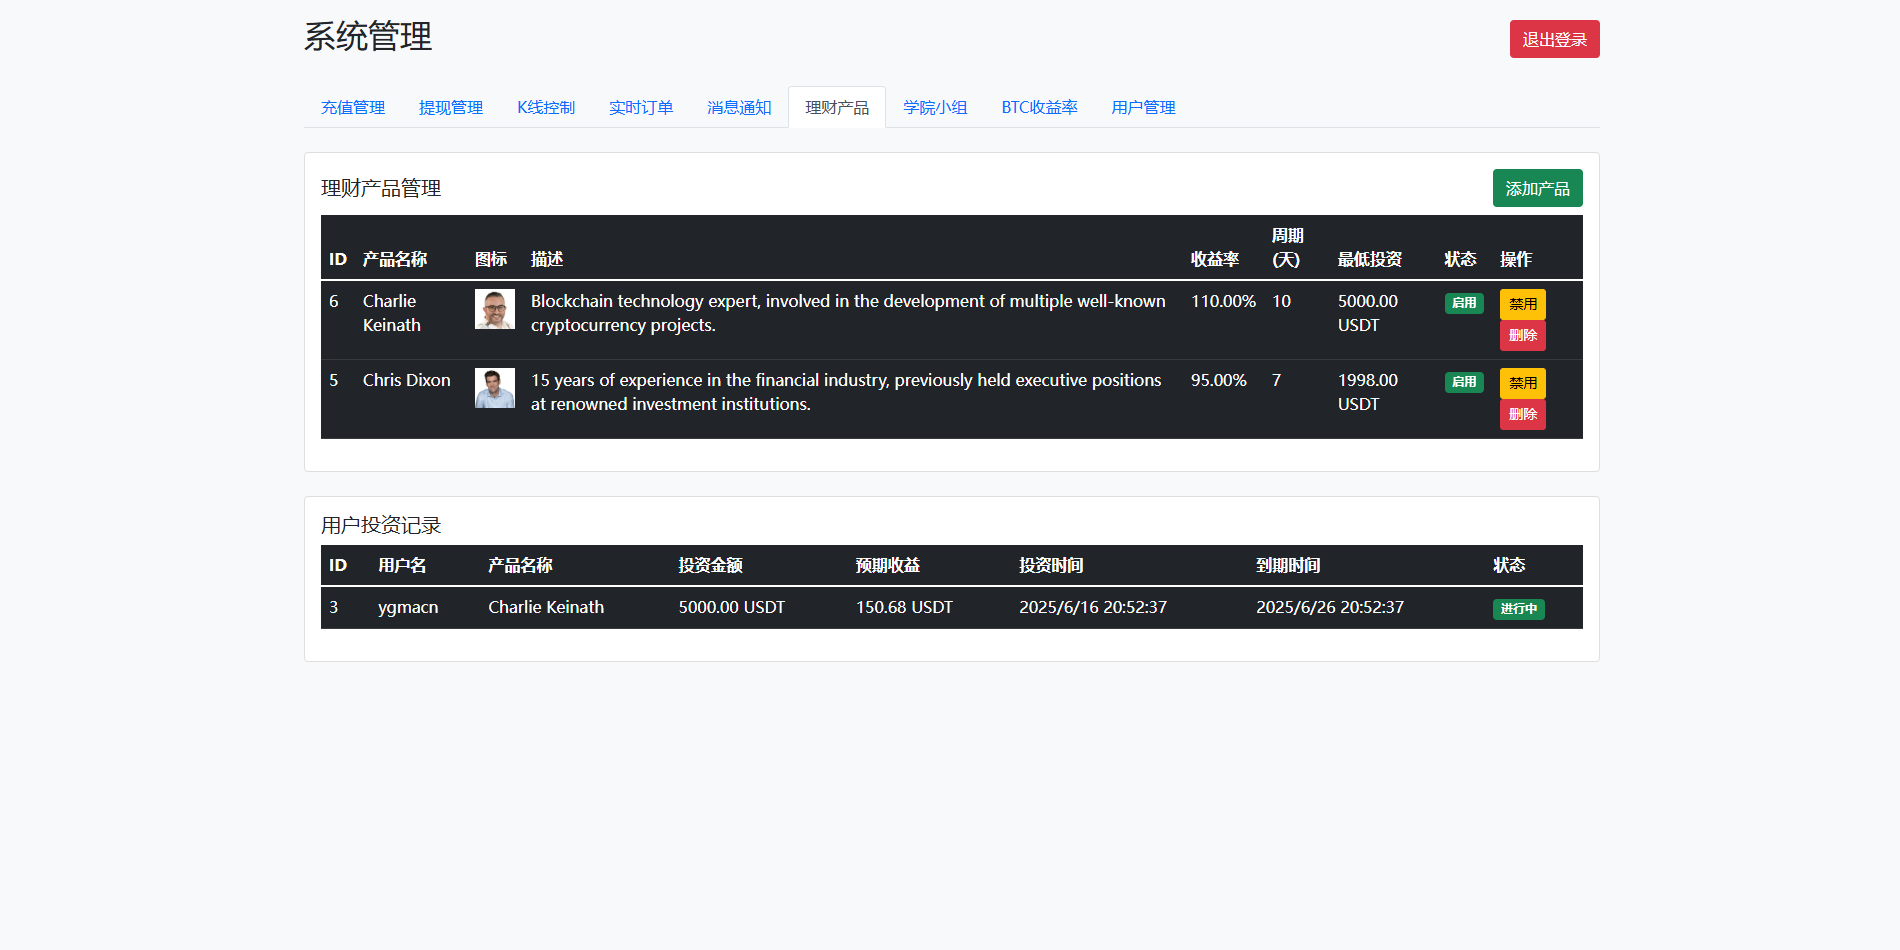Delete the Charlie Keinath product
1900x950 pixels.
pyautogui.click(x=1522, y=336)
